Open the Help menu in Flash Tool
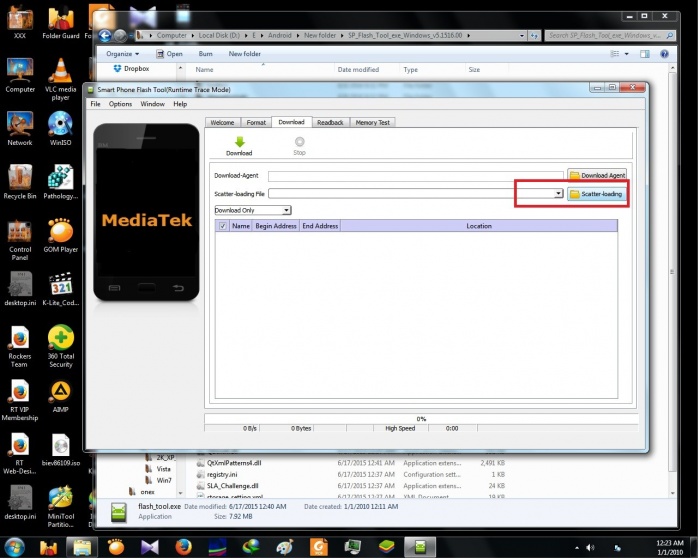The width and height of the screenshot is (700, 559). (180, 104)
